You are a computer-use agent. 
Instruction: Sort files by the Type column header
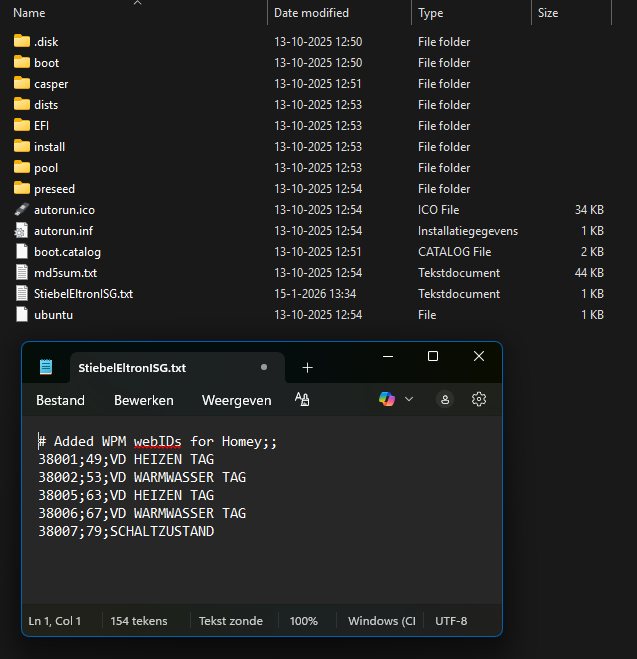[x=431, y=13]
